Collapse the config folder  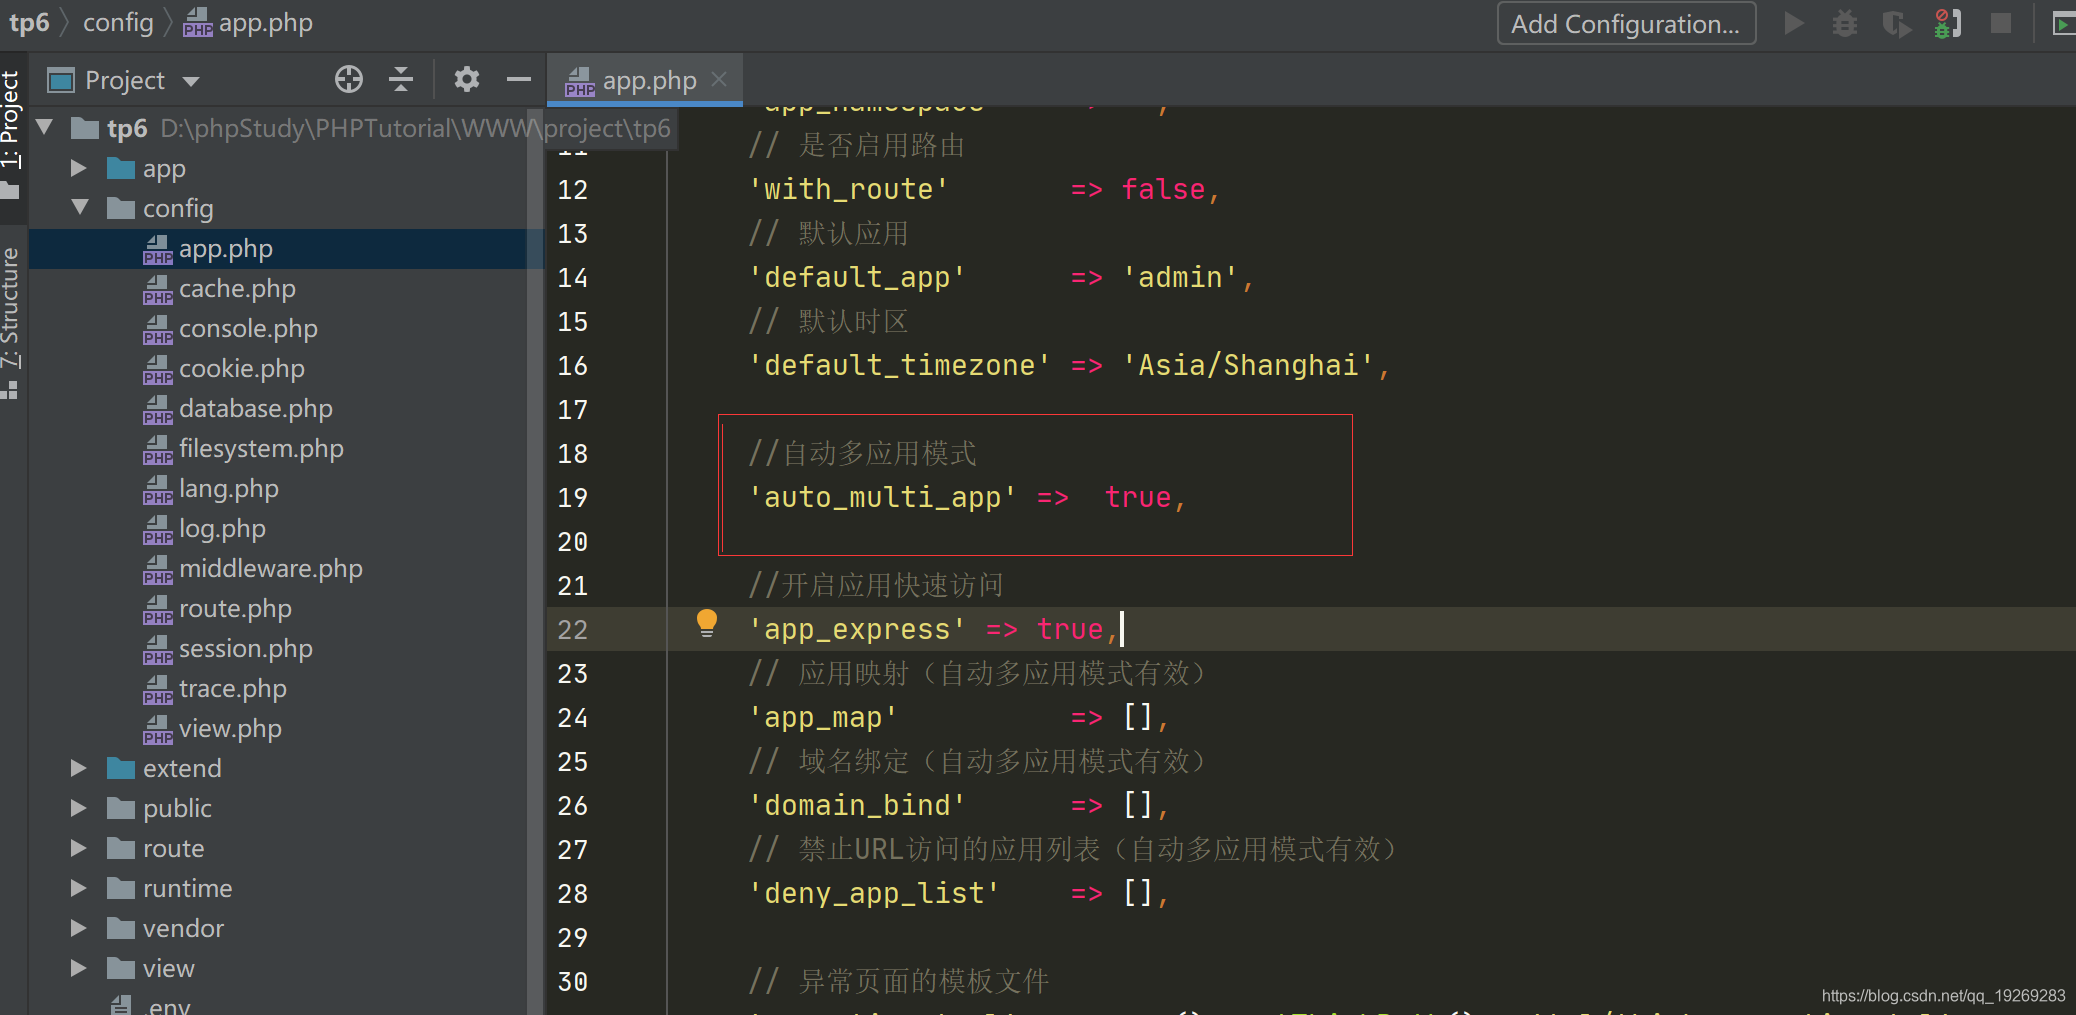tap(82, 208)
